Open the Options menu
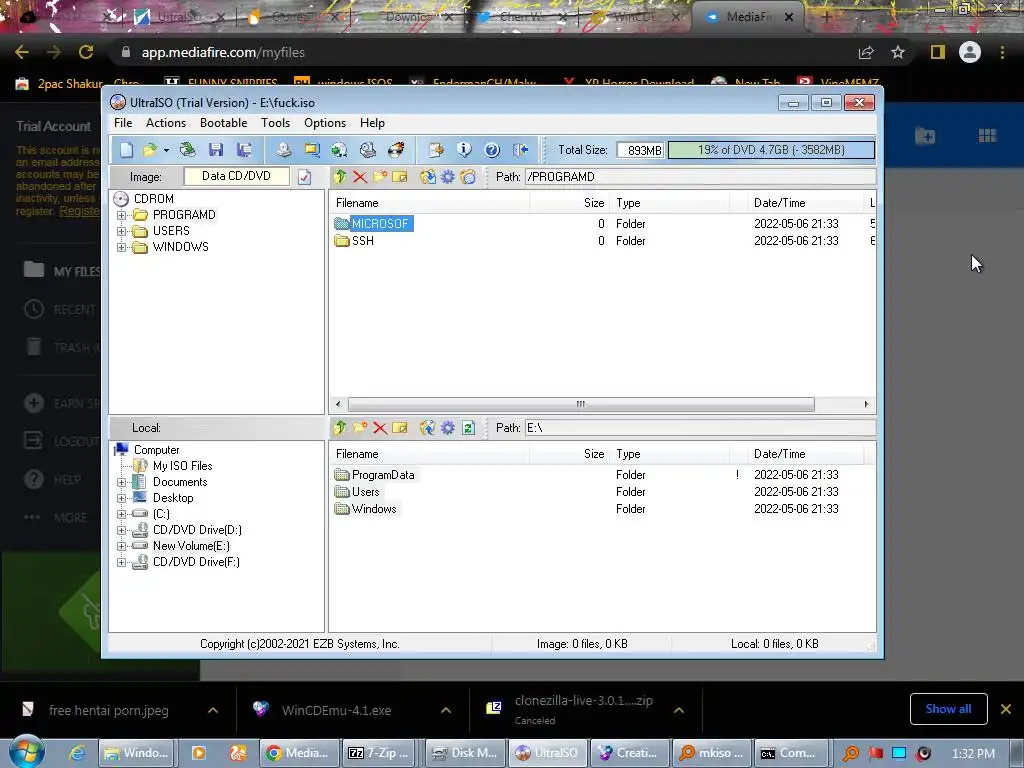The width and height of the screenshot is (1024, 768). point(325,123)
